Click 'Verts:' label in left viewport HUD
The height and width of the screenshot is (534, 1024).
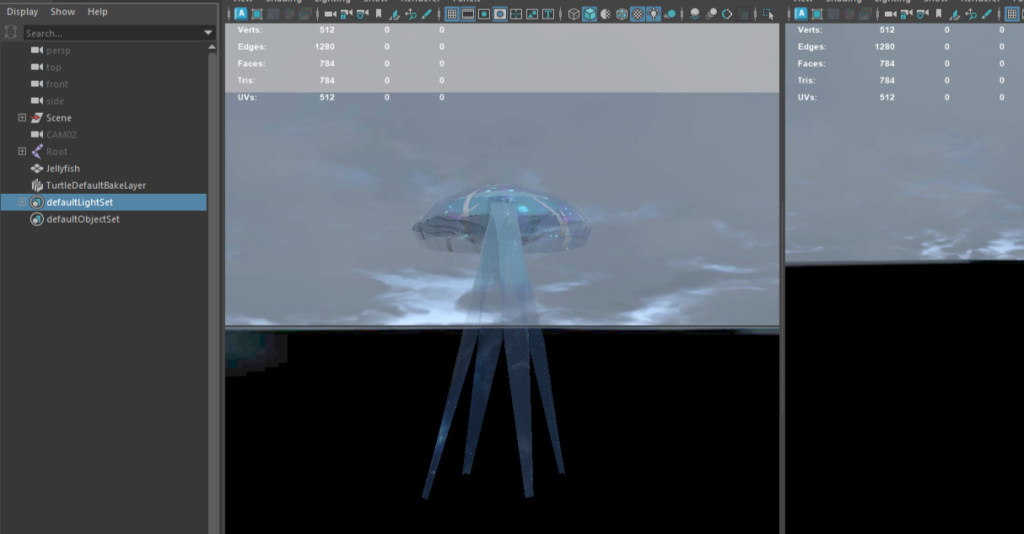coord(249,30)
